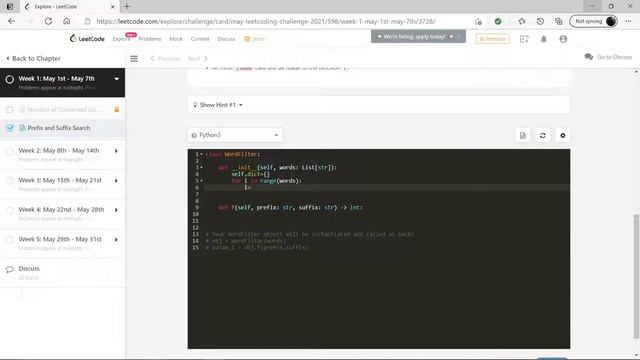This screenshot has height=360, width=640.
Task: Expand Week 4: May 22nd - May 28th arrow
Action: (116, 210)
